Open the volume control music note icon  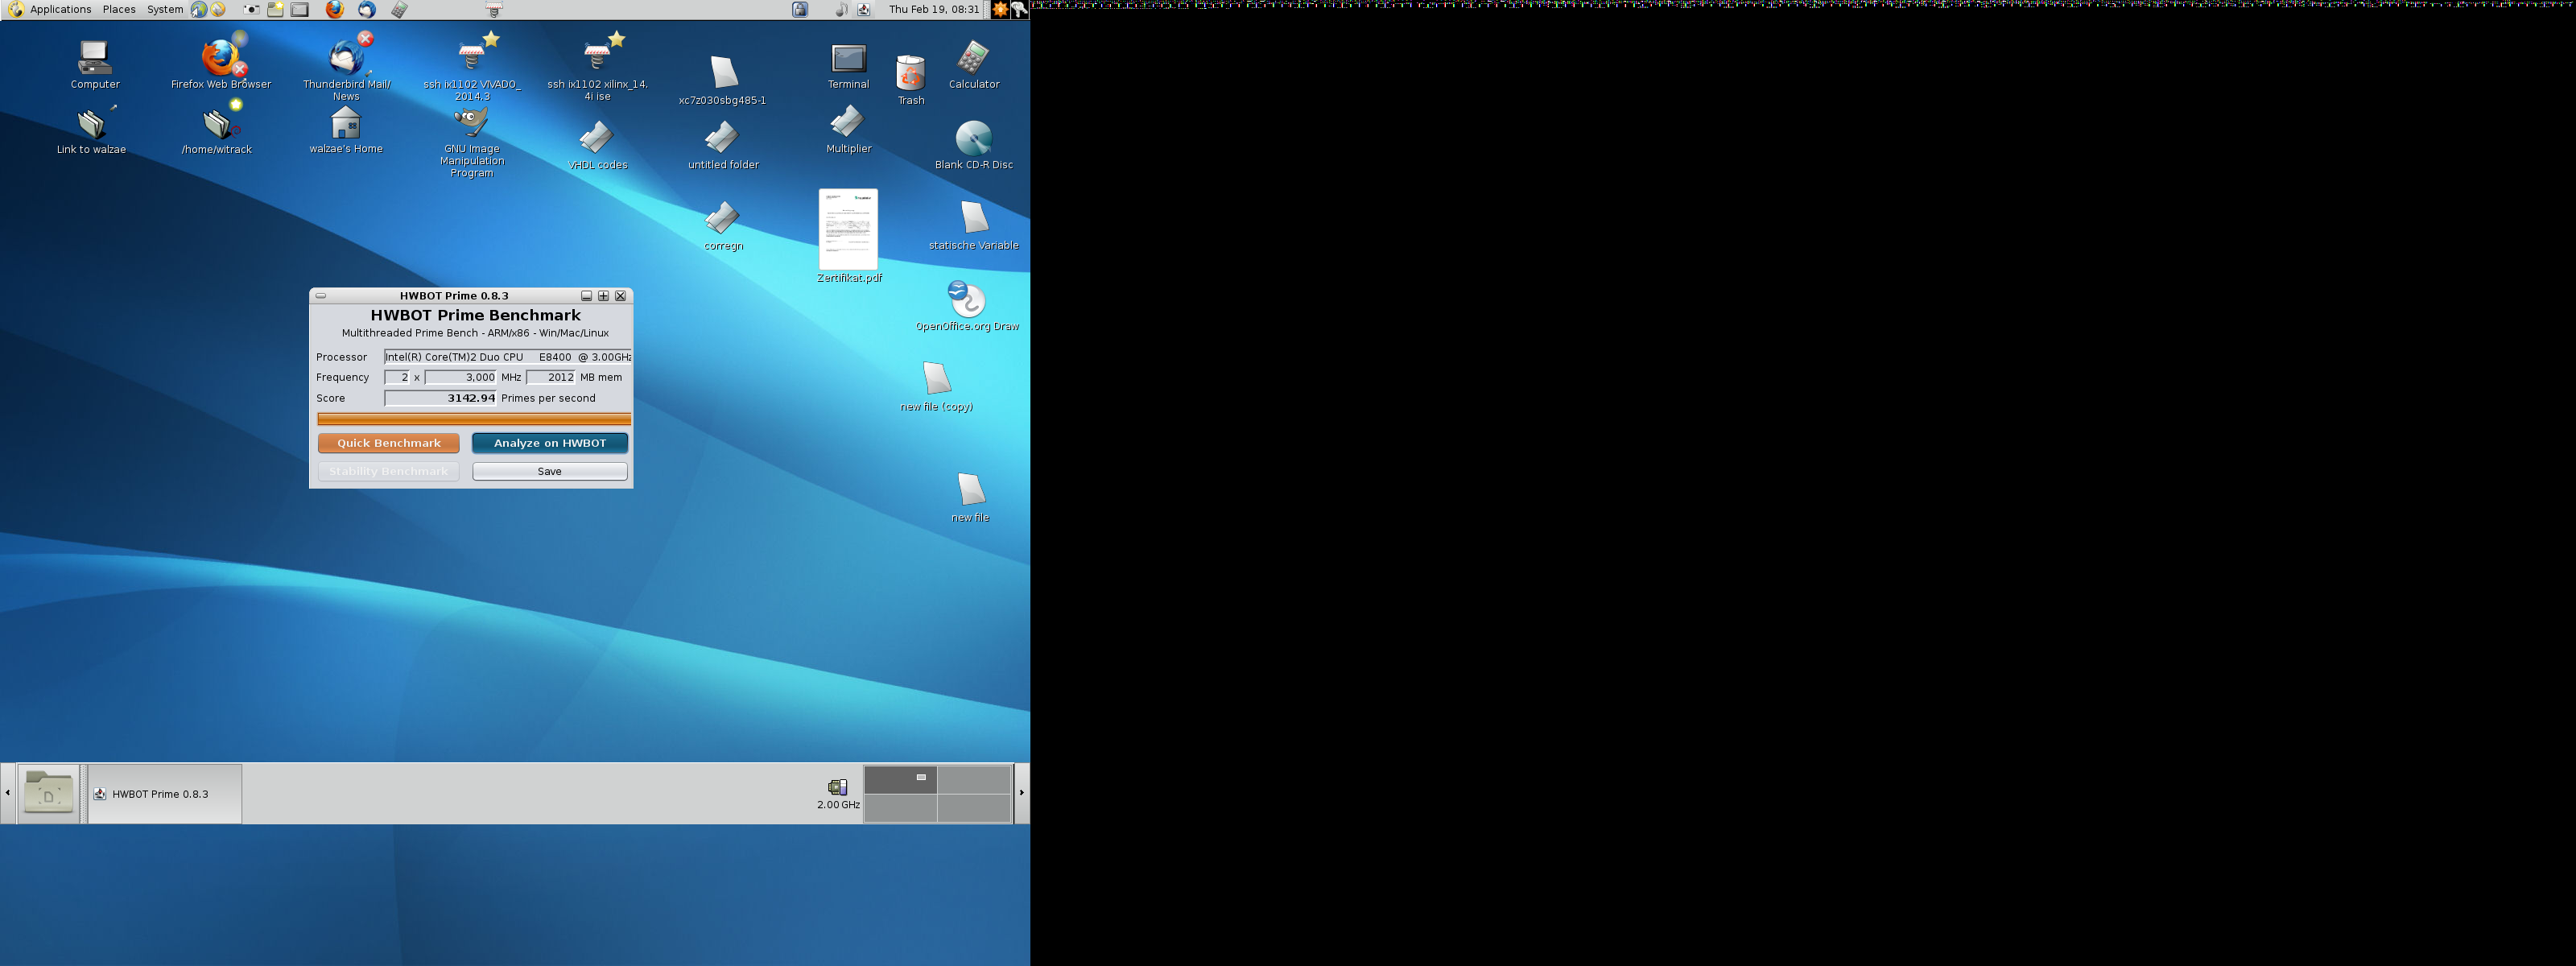841,9
